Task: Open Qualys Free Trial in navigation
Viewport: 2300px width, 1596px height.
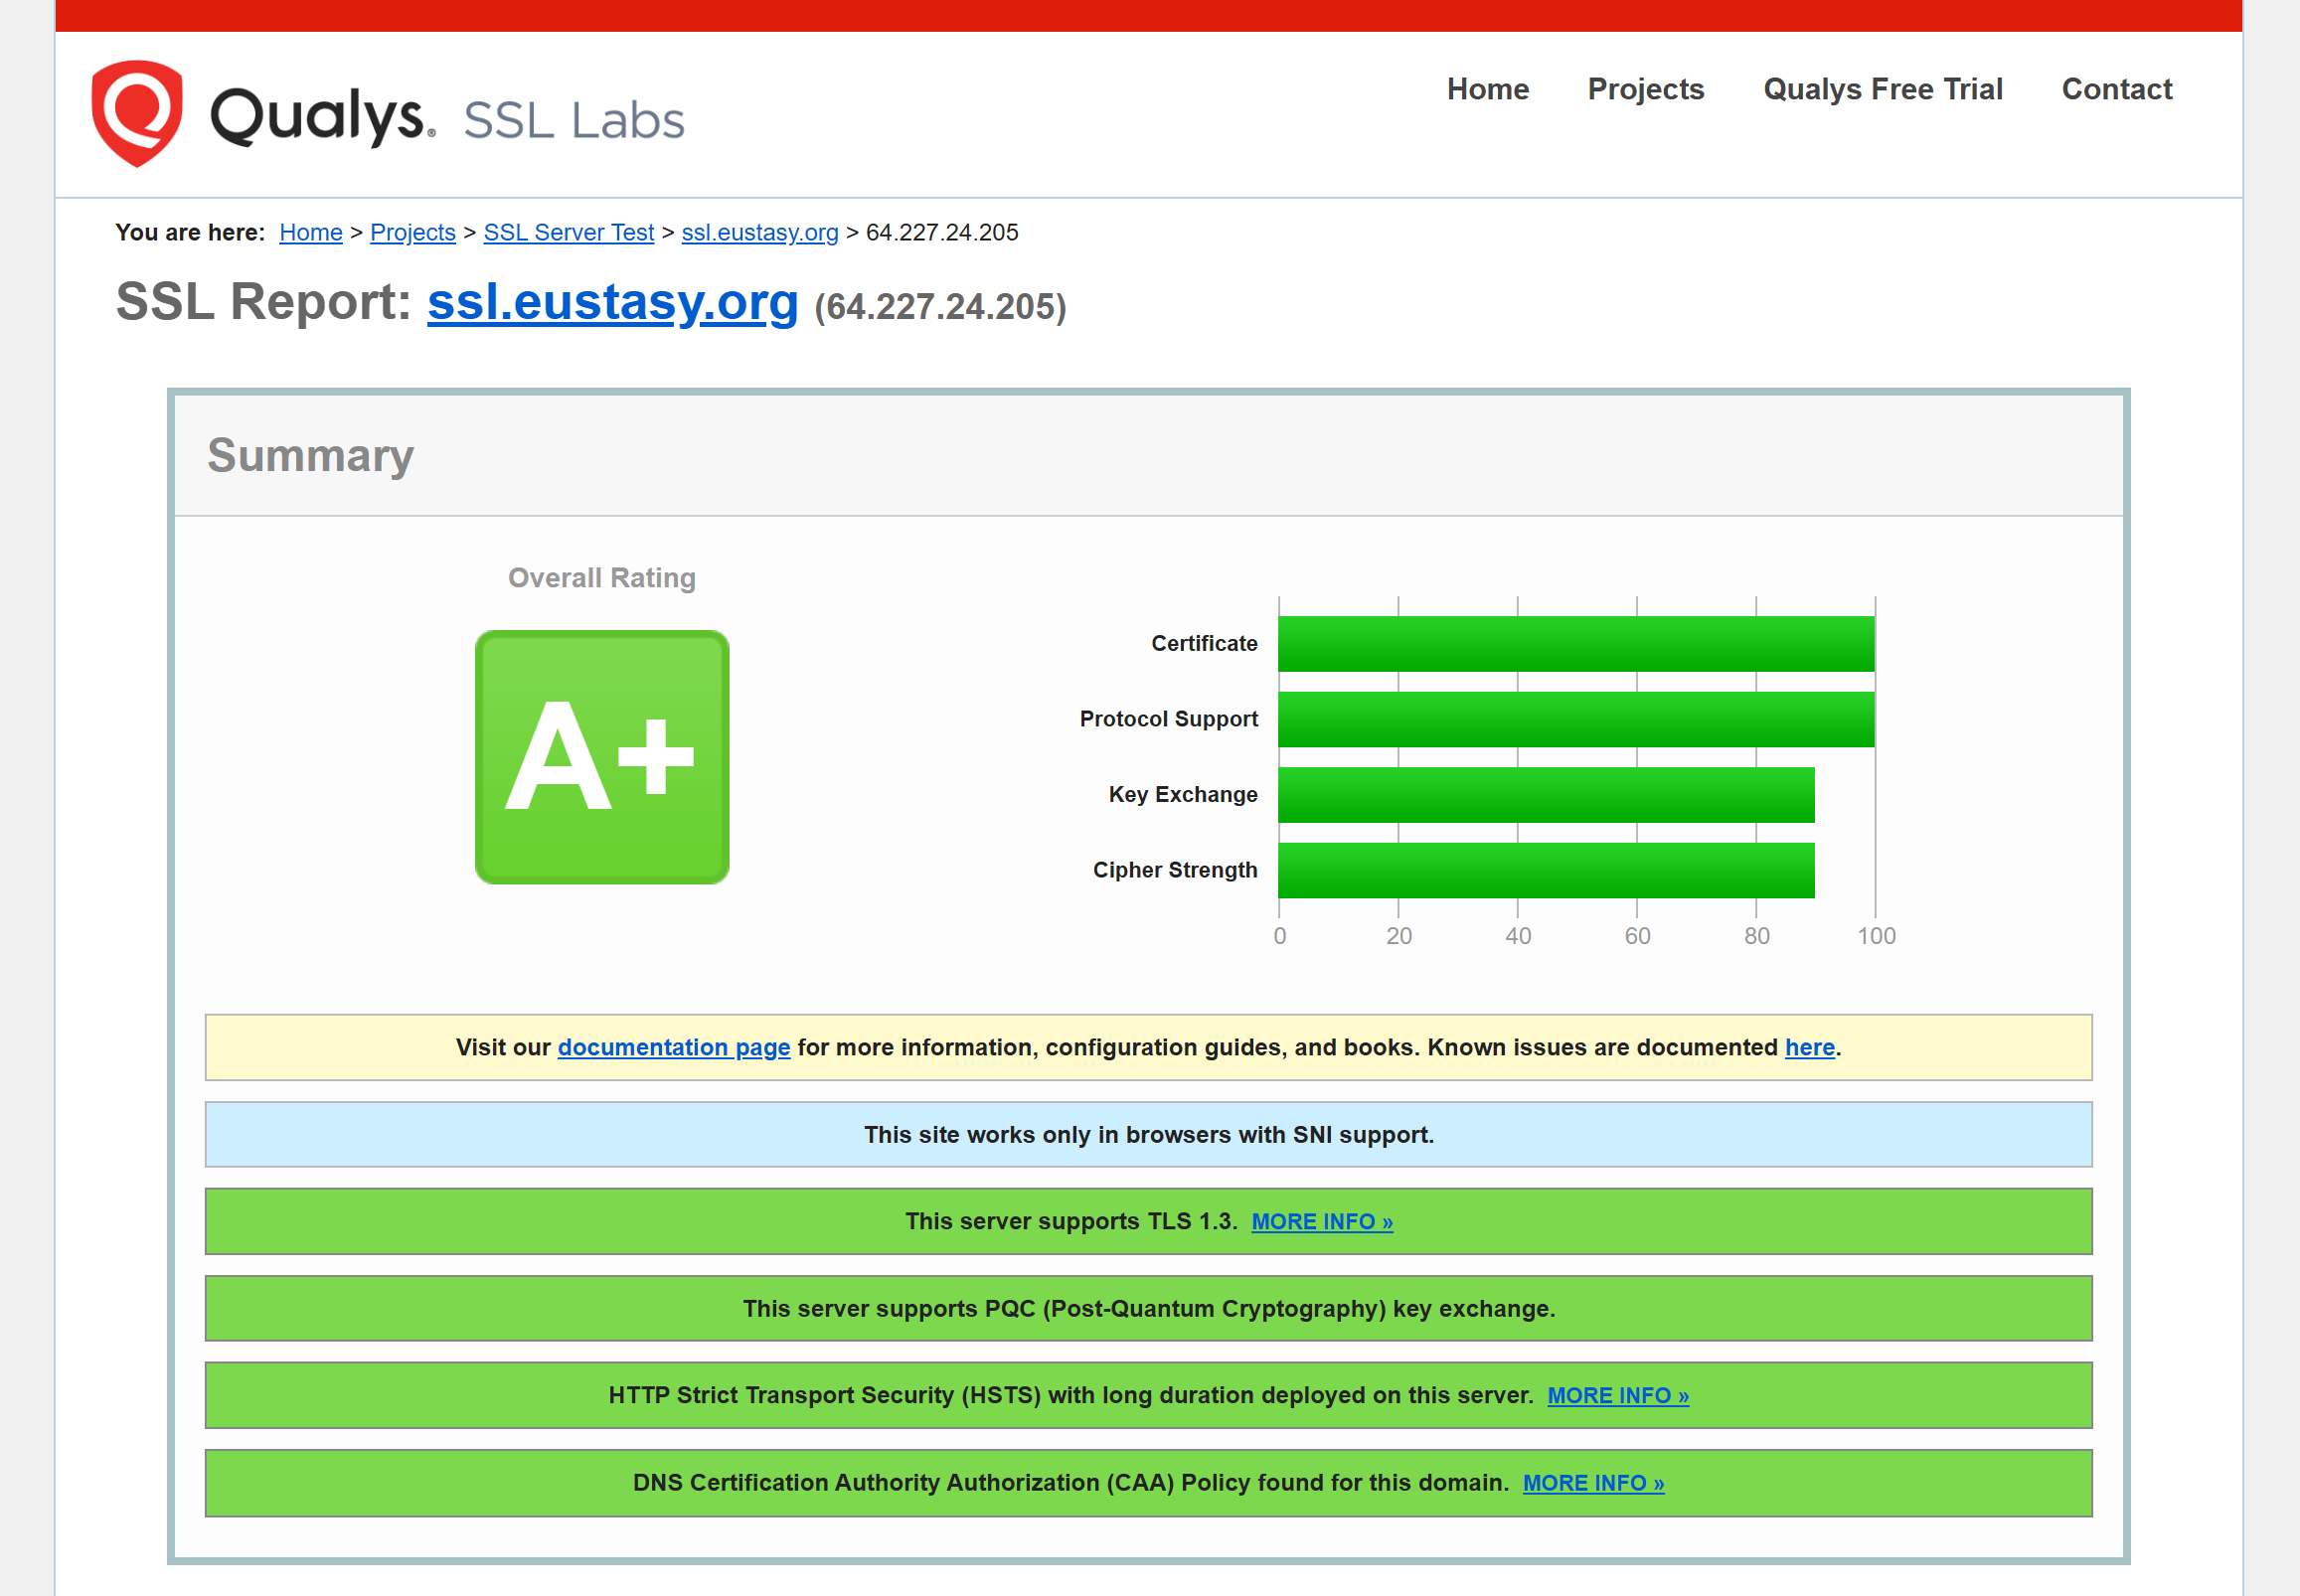Action: (x=1882, y=89)
